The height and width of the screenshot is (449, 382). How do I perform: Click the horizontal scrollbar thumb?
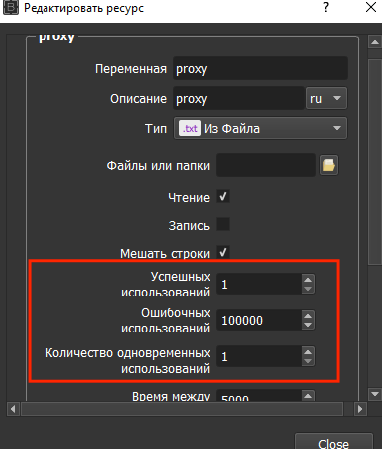click(182, 409)
